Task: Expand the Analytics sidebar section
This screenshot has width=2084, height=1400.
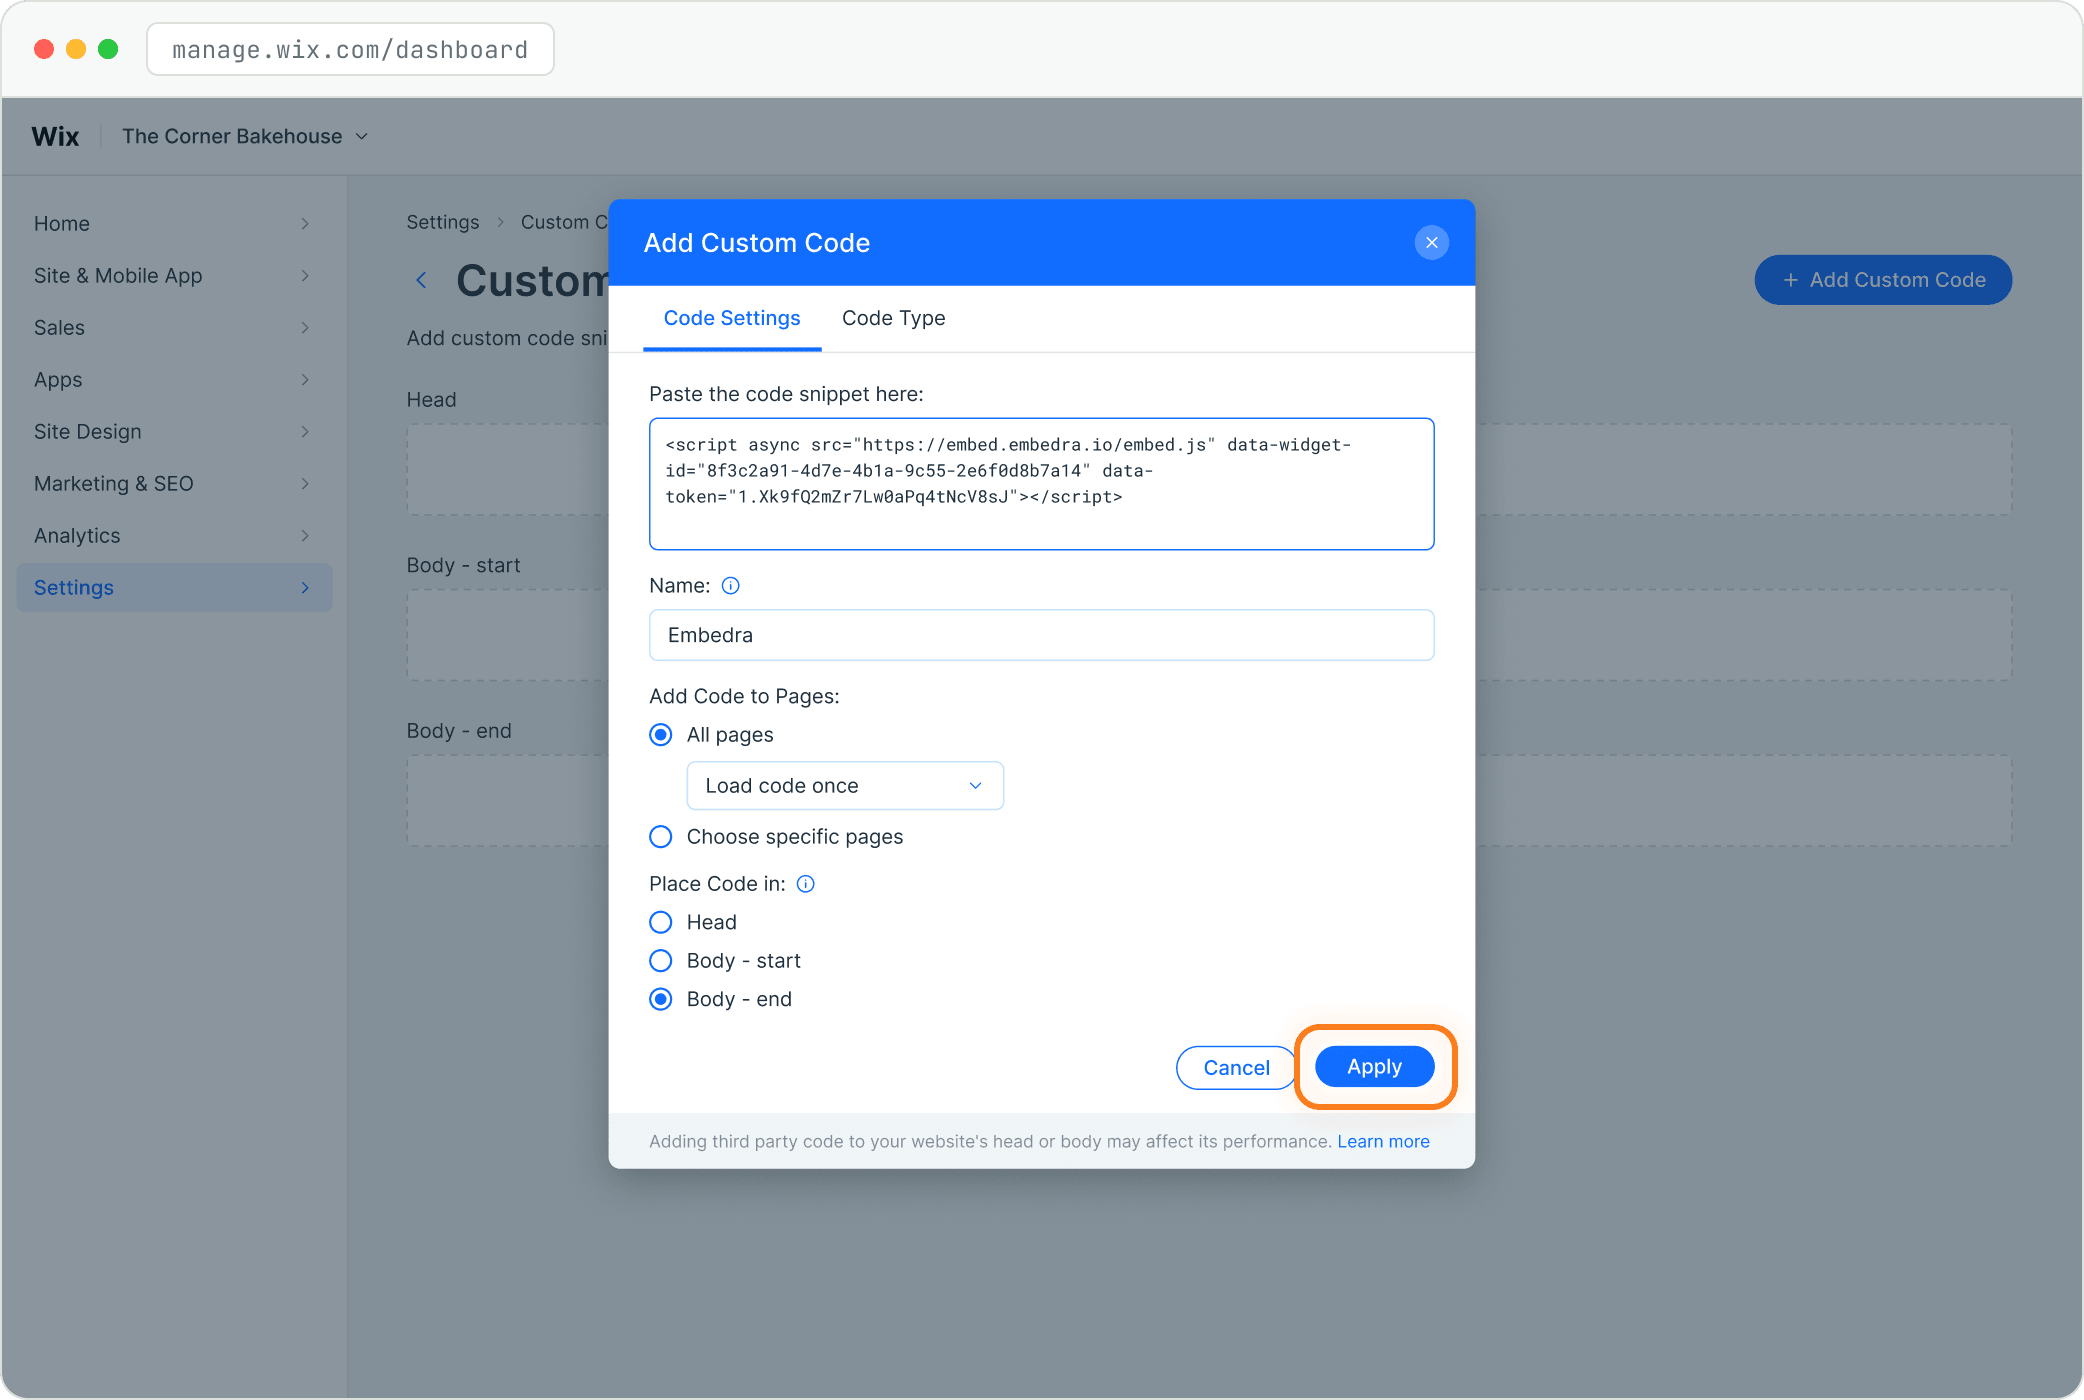Action: [x=174, y=536]
